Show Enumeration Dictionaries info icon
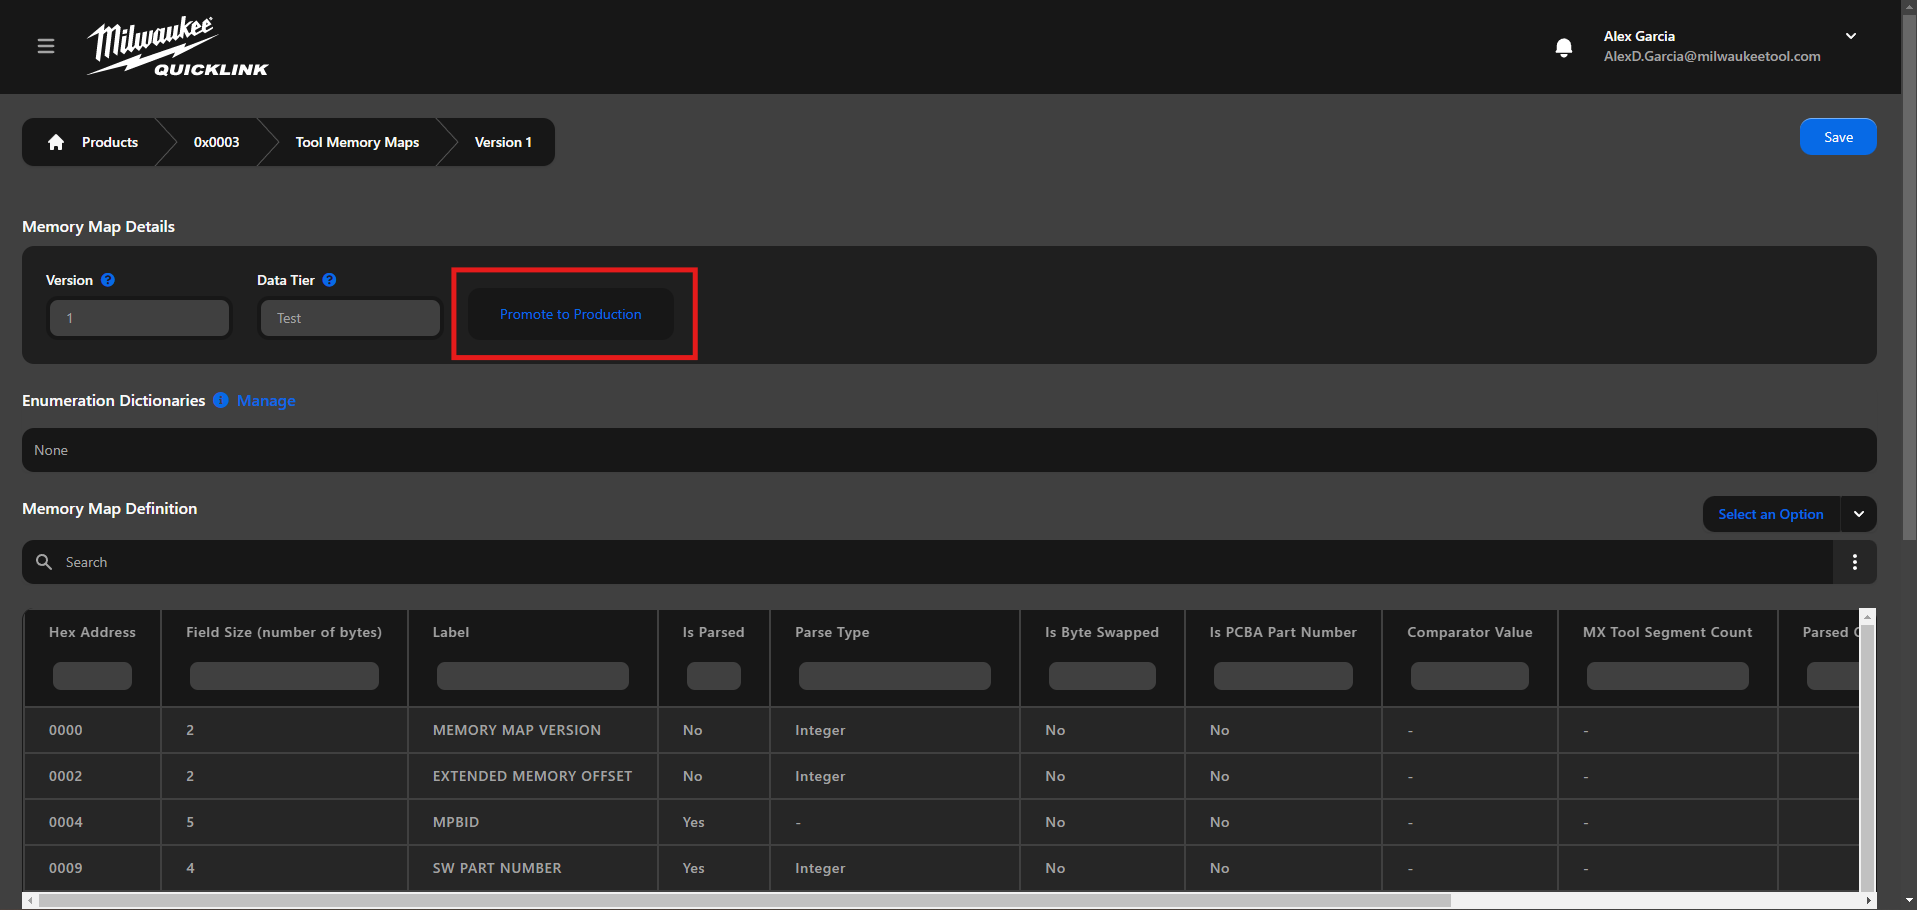1917x910 pixels. point(220,400)
